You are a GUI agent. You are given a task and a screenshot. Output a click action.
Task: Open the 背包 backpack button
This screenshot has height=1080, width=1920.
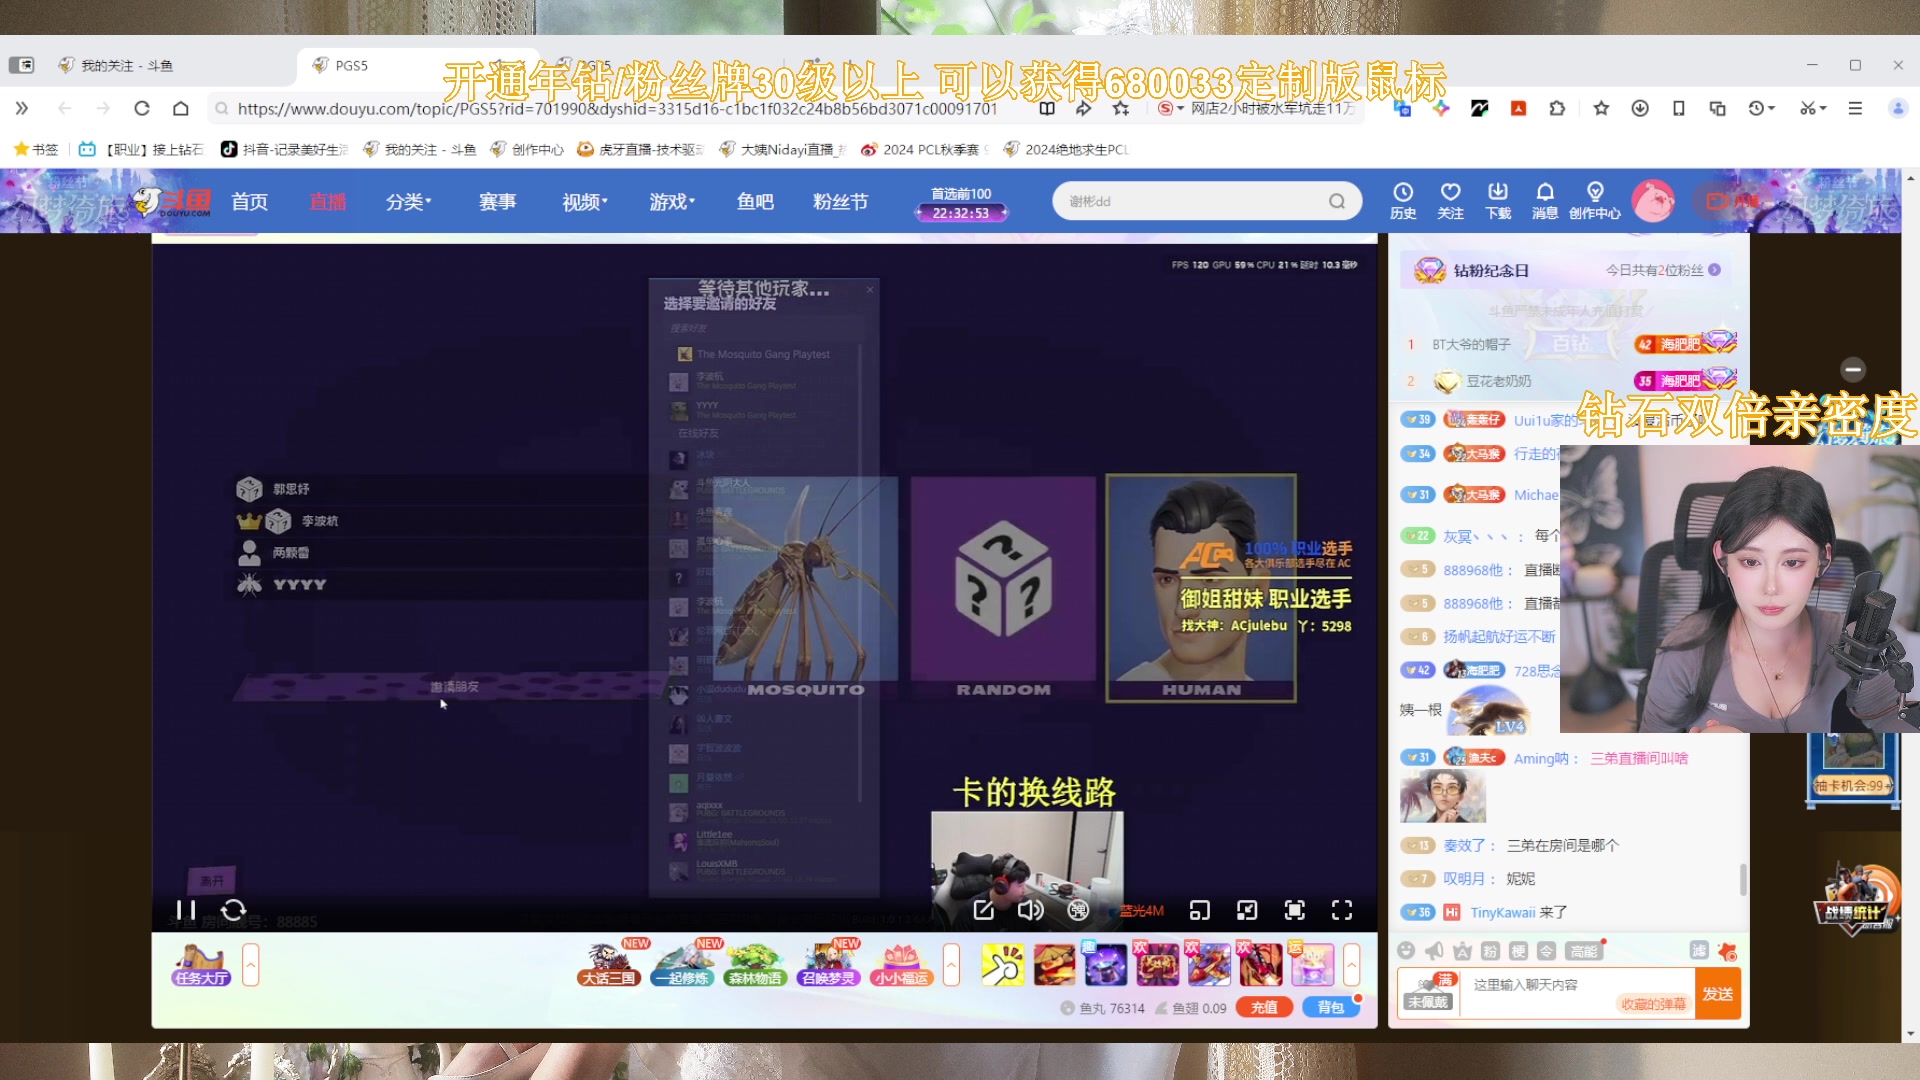coord(1330,1007)
